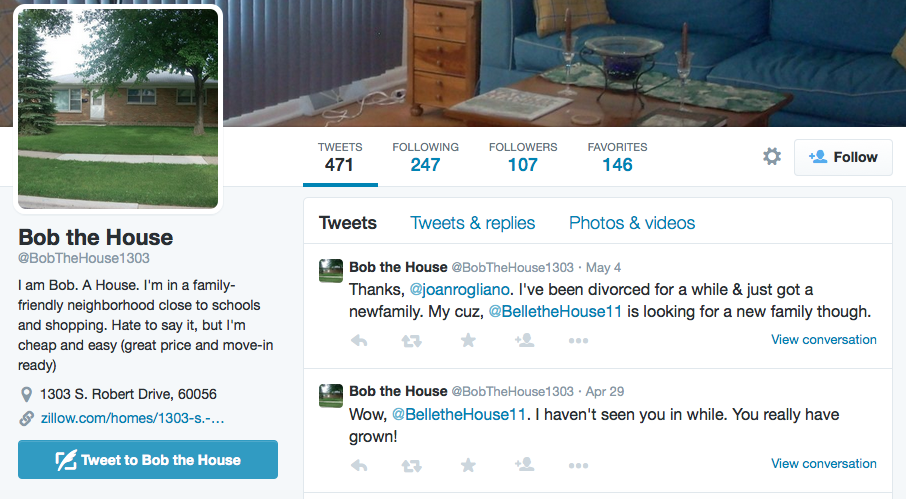Open the zillow.com homes link

[x=132, y=418]
